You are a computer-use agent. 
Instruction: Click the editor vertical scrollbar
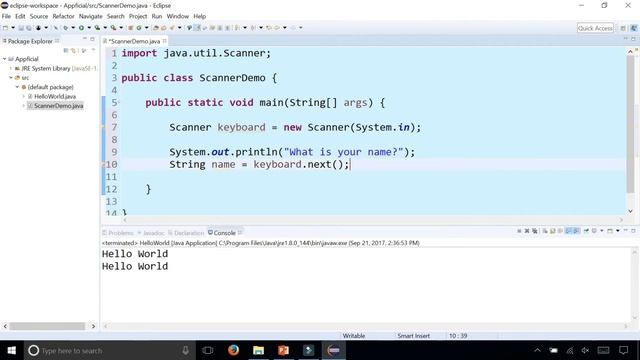630,124
